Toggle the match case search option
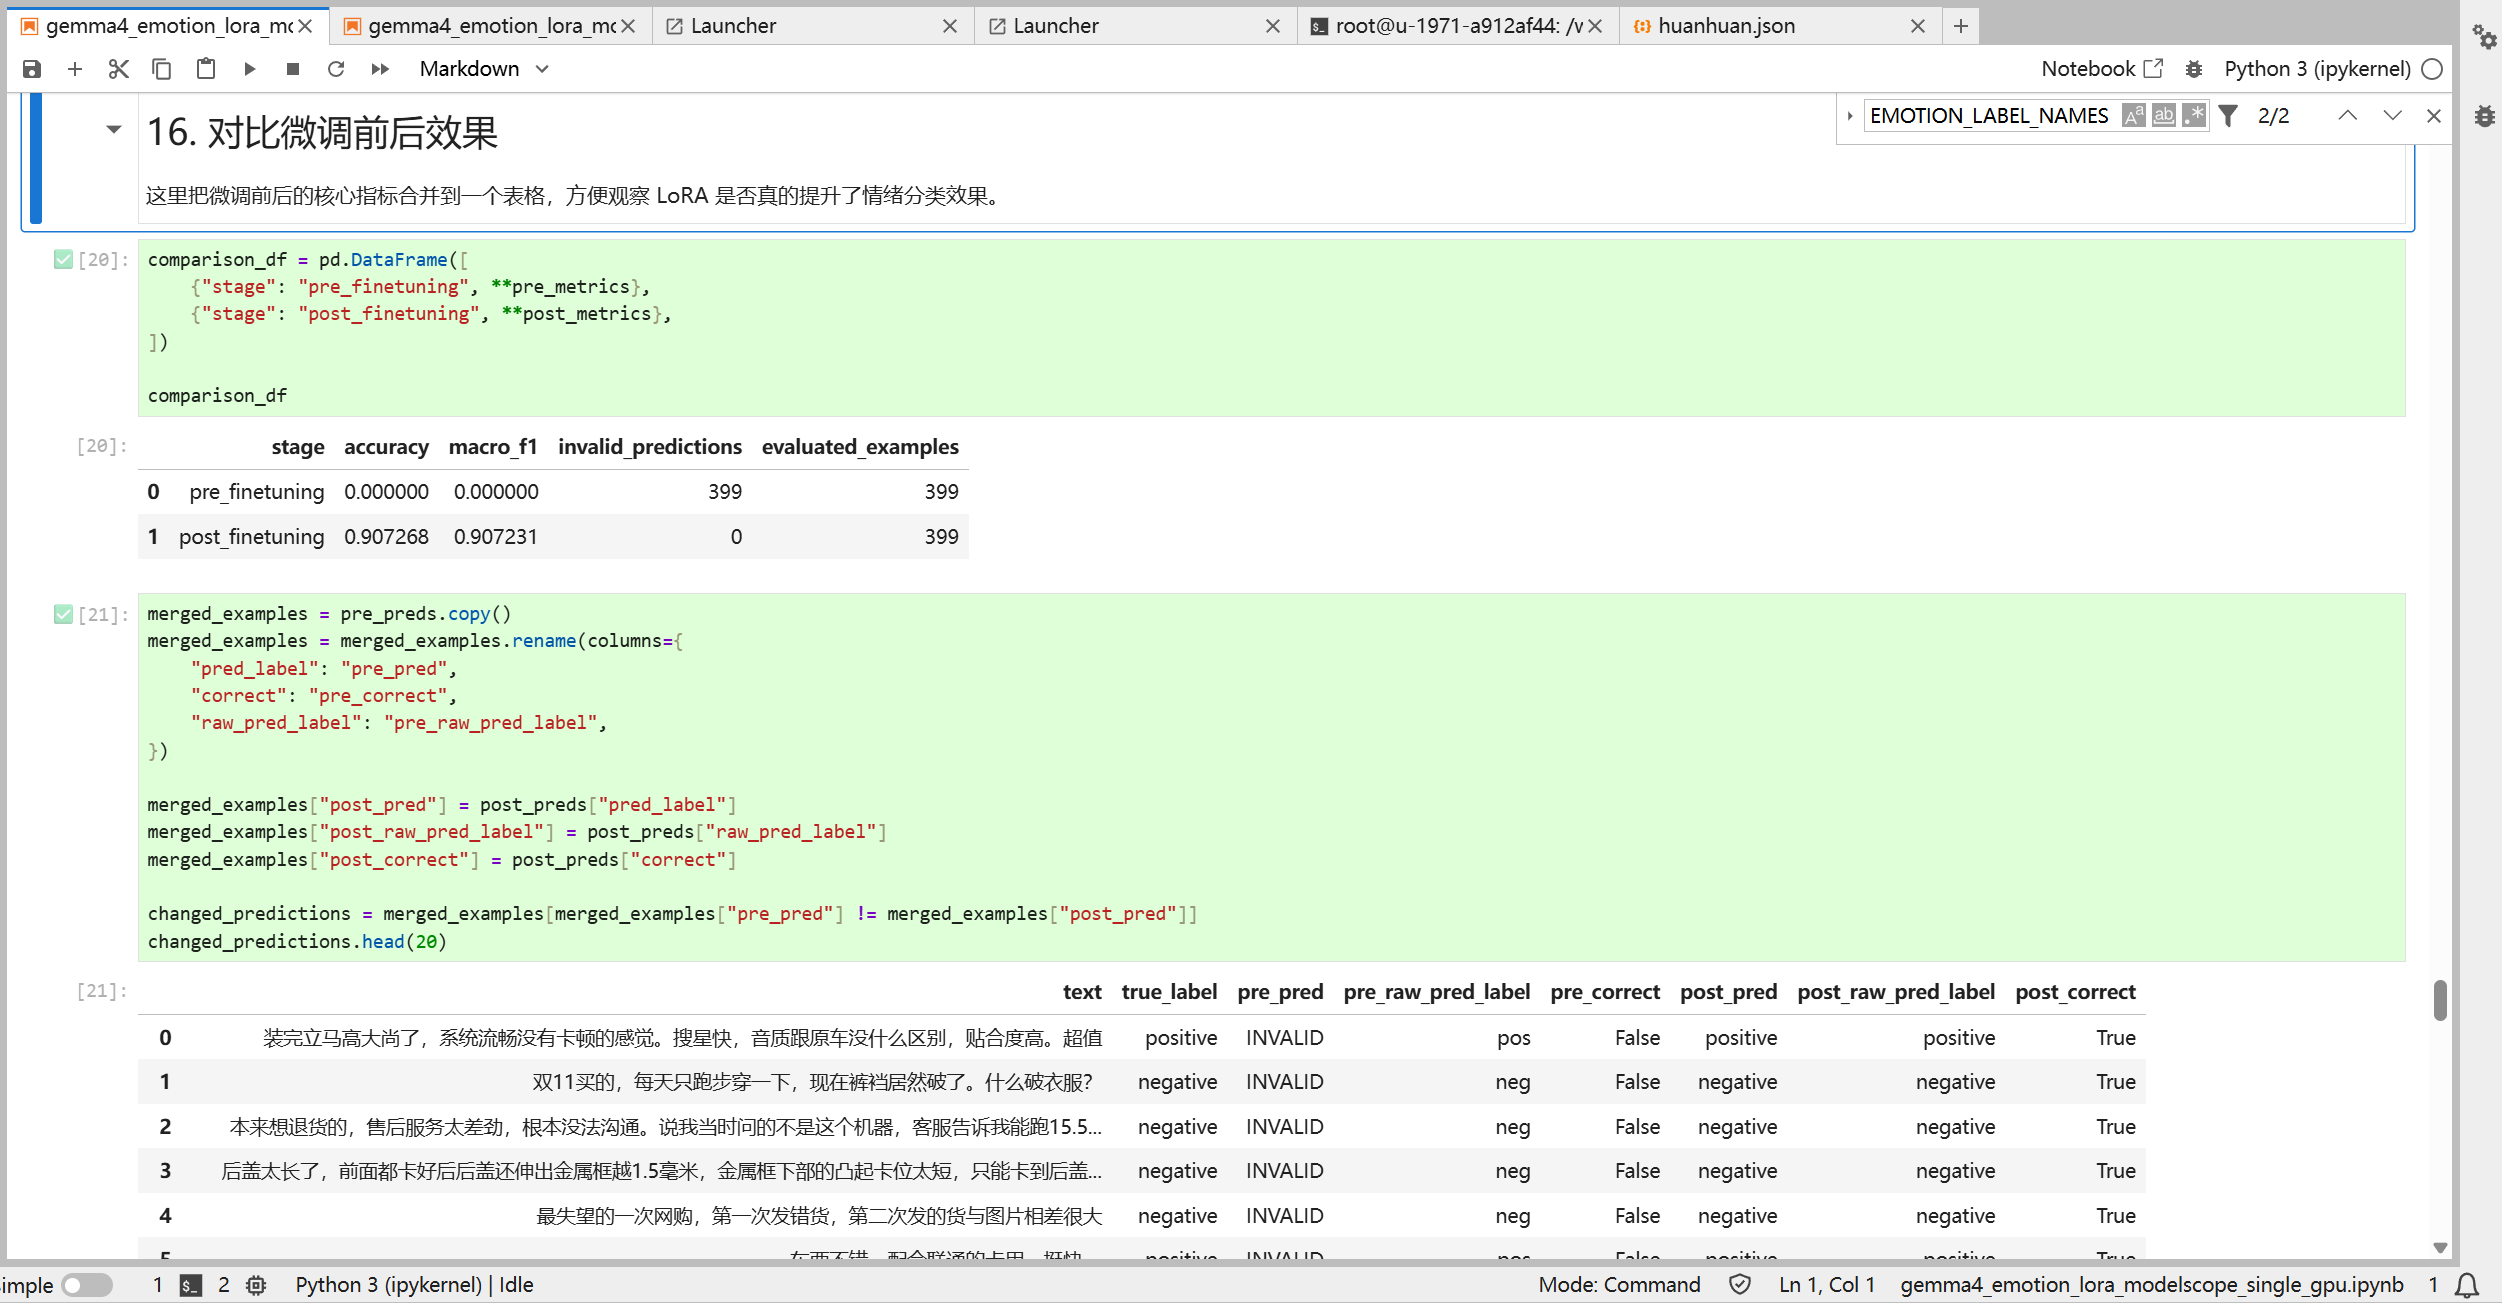 click(2134, 116)
